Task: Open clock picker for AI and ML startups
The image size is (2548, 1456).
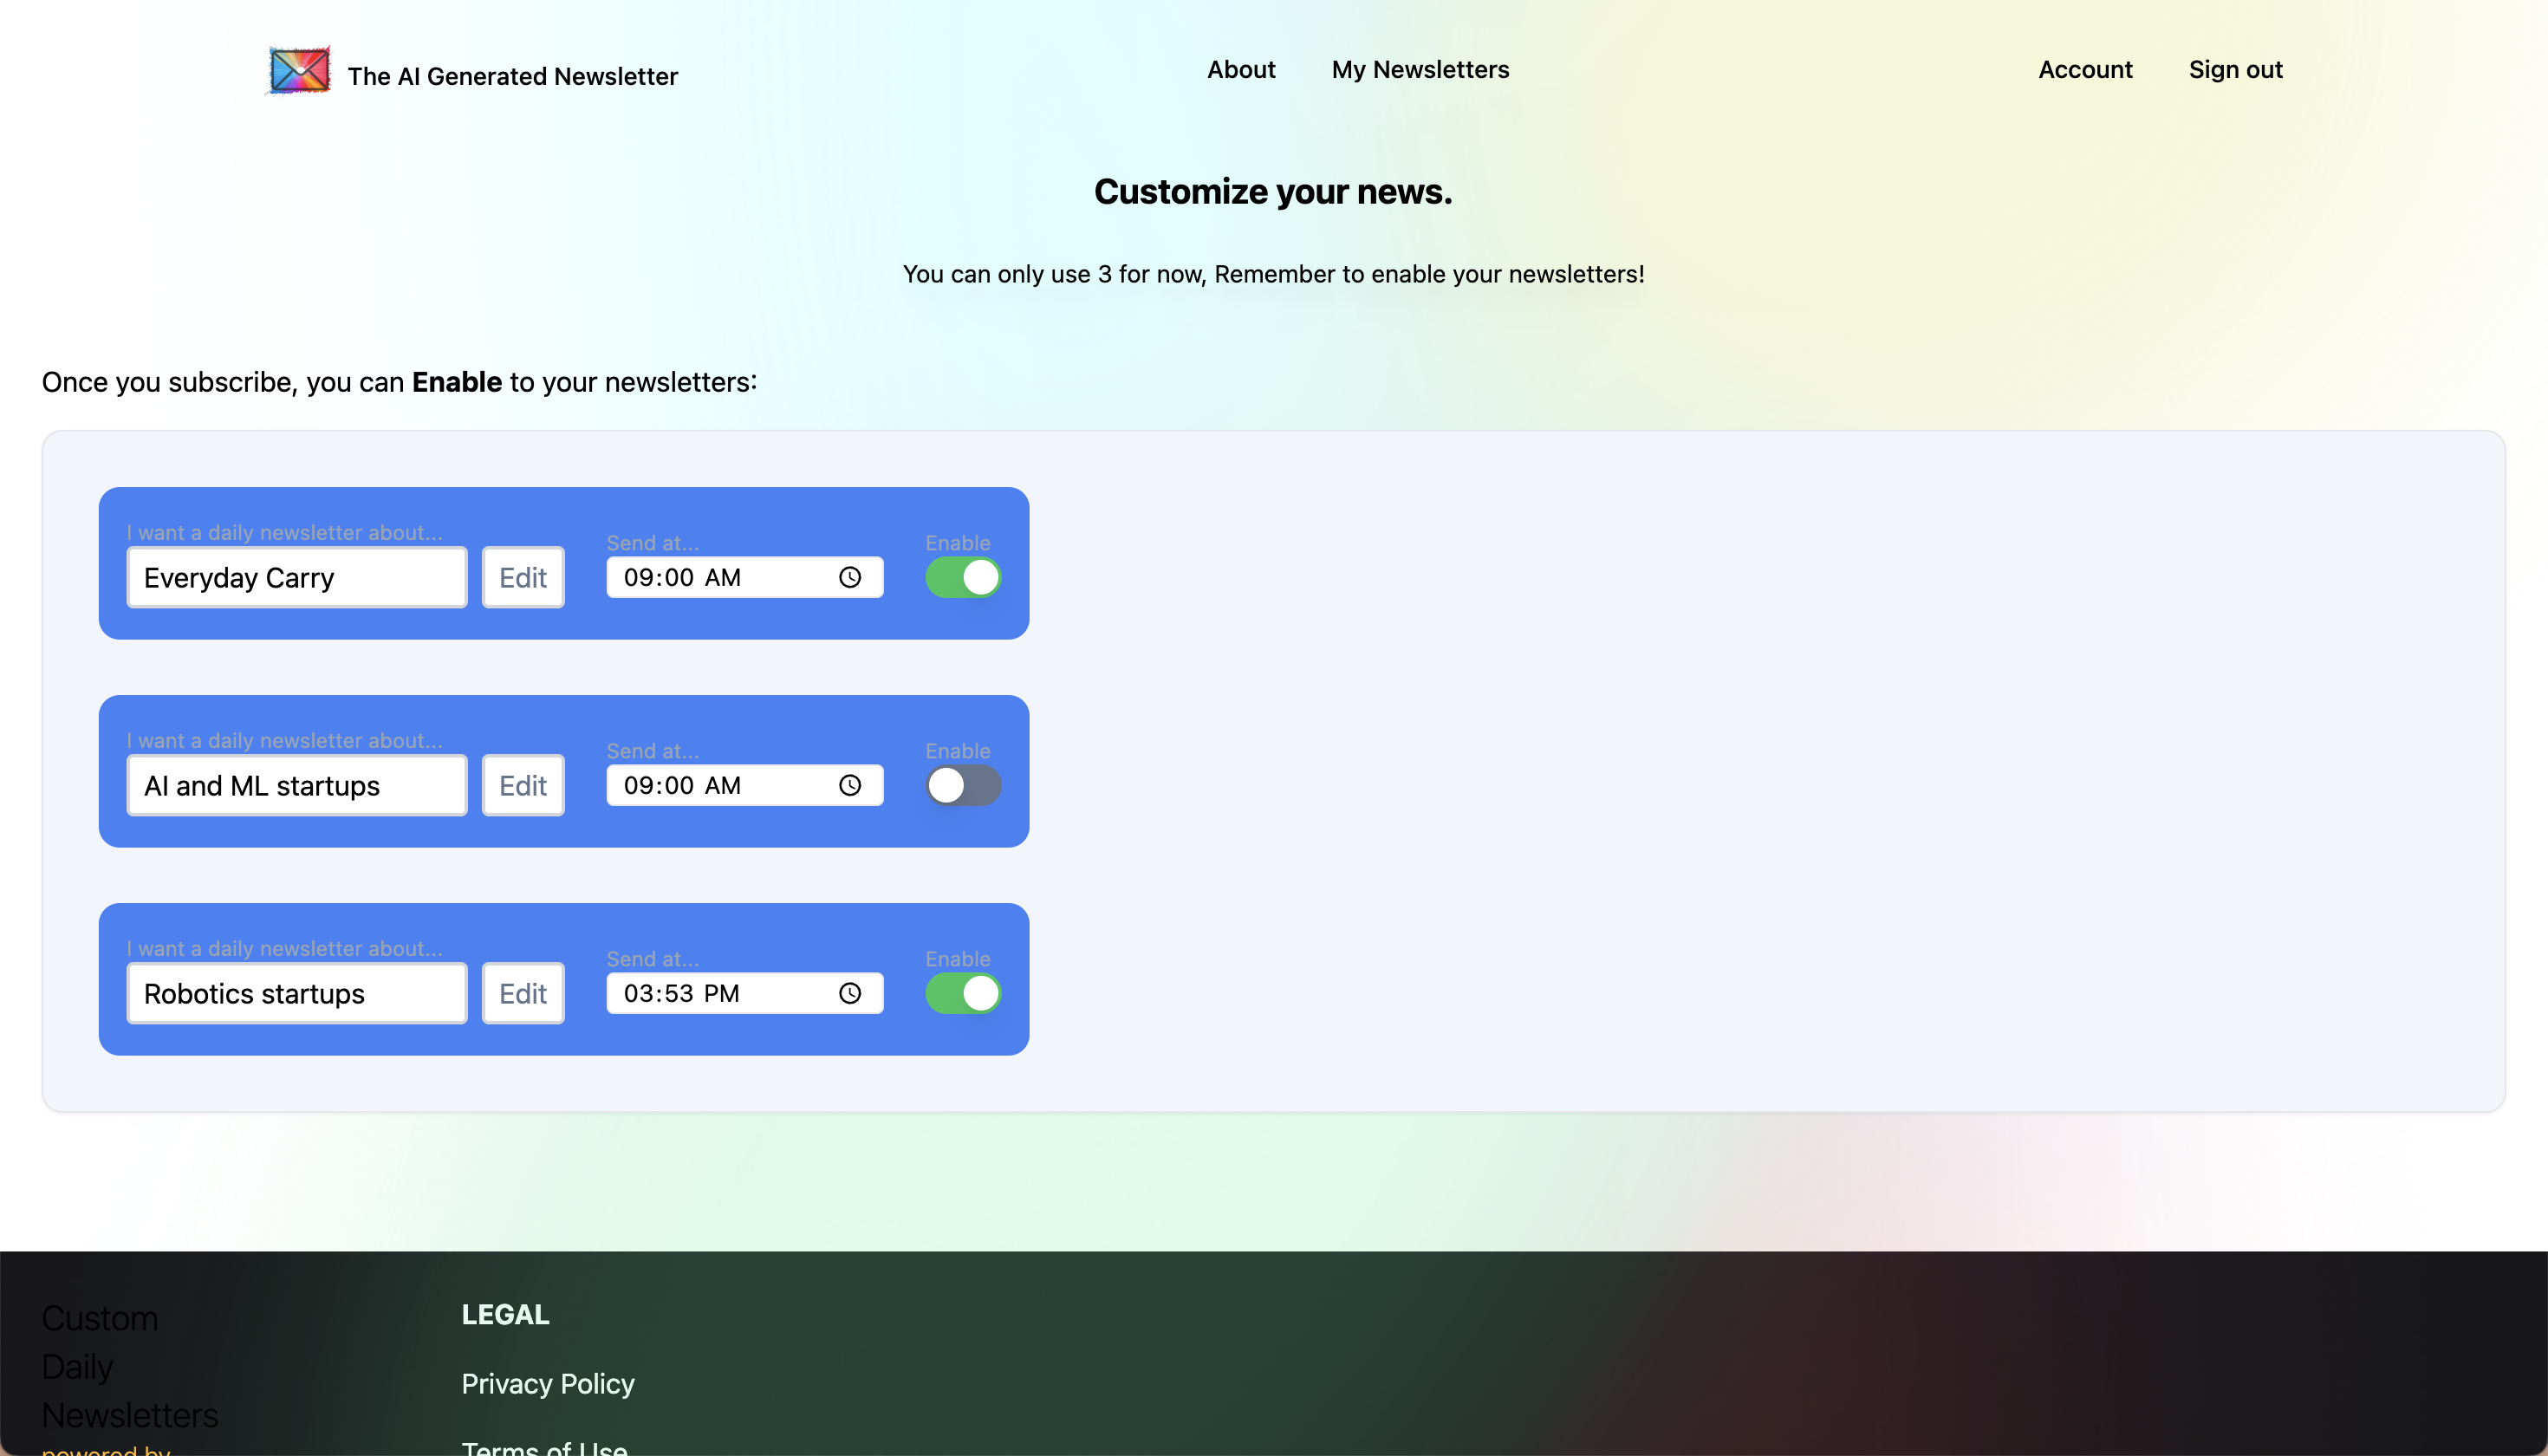Action: point(849,785)
